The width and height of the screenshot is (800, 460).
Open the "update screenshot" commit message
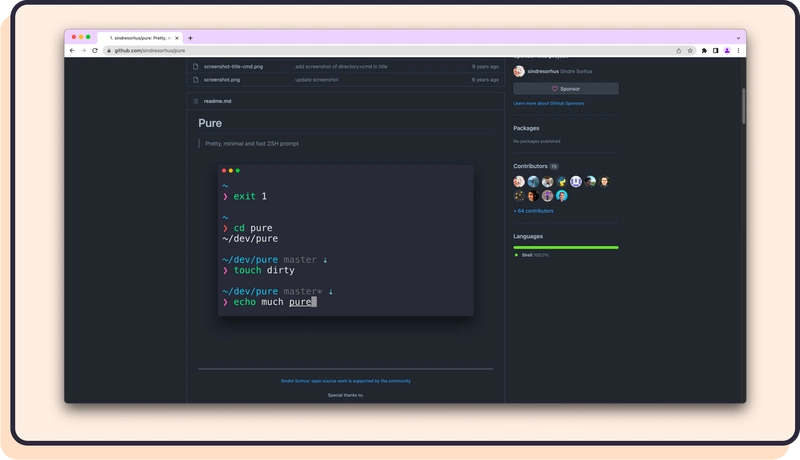tap(316, 80)
